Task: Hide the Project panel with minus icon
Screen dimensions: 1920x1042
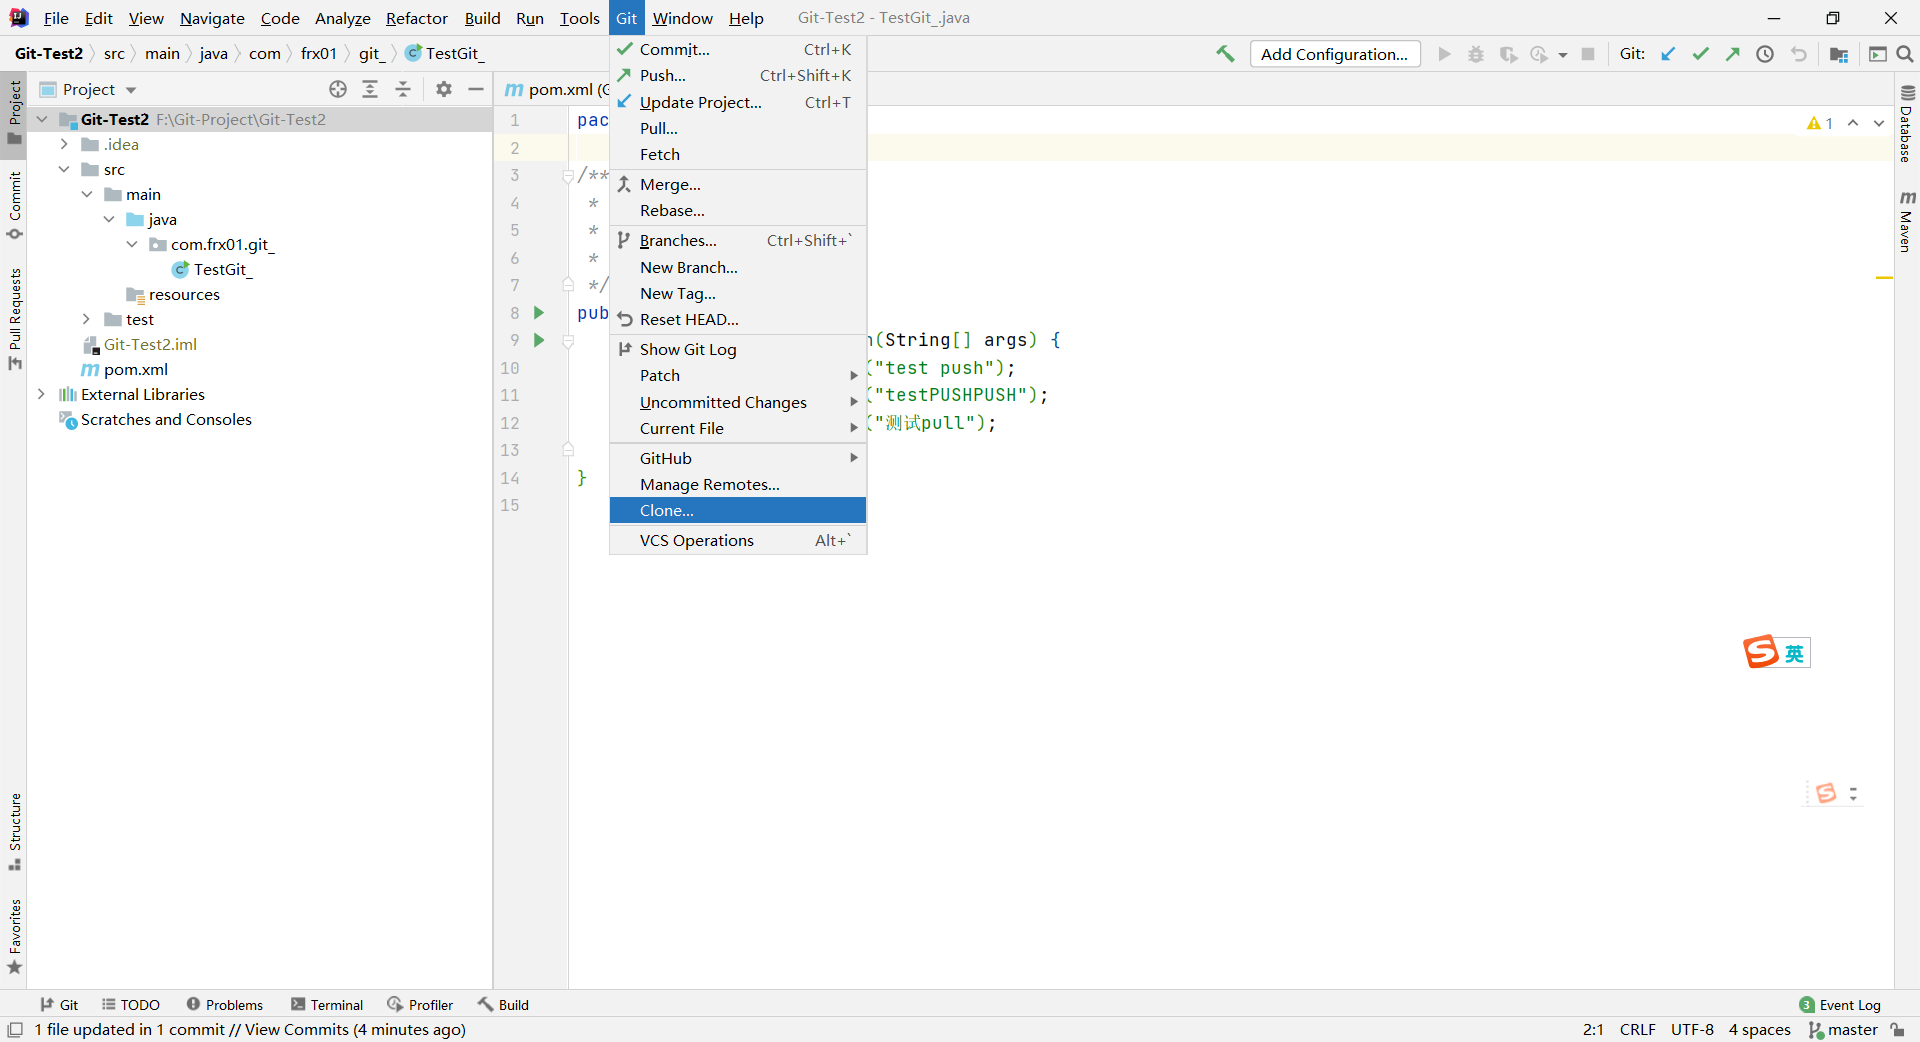Action: (476, 89)
